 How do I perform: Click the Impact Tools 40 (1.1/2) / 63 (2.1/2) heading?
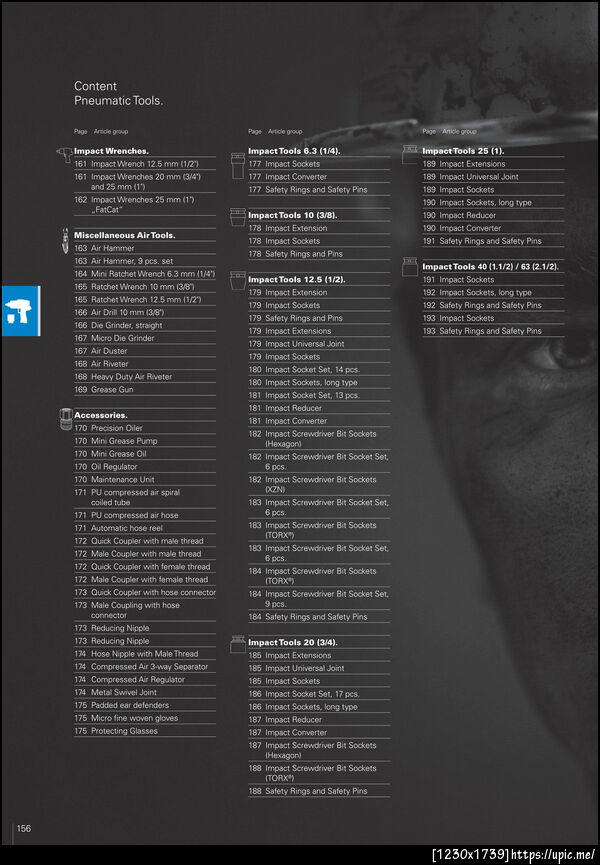(490, 266)
